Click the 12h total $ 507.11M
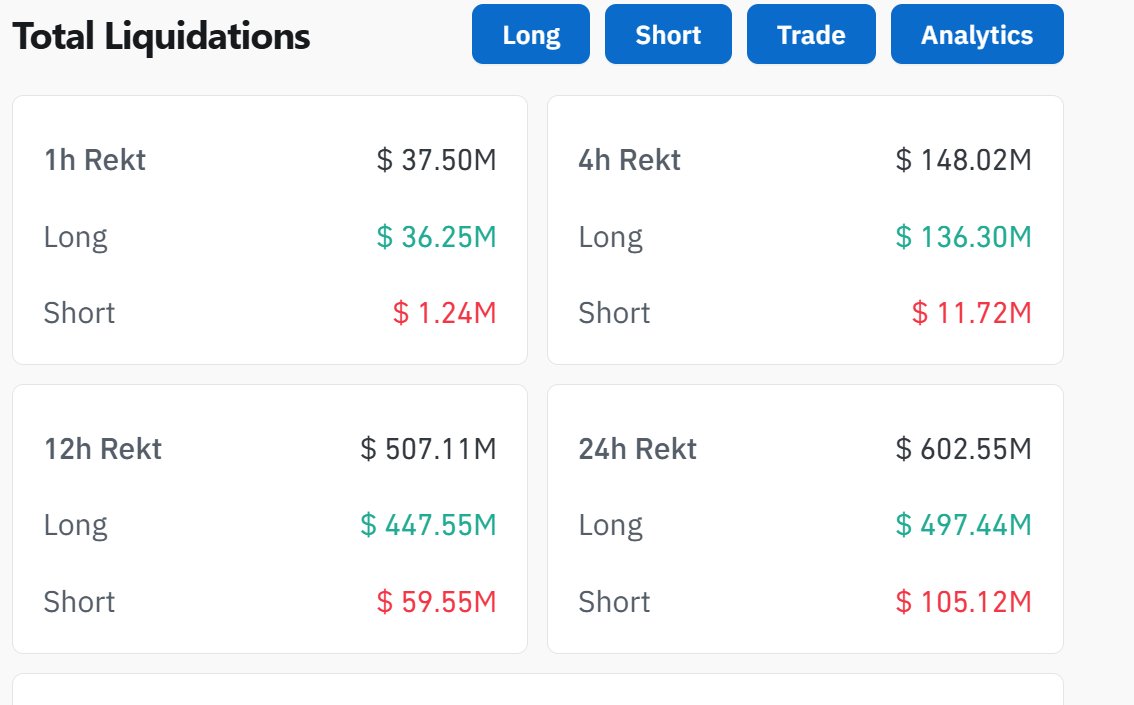 point(428,449)
